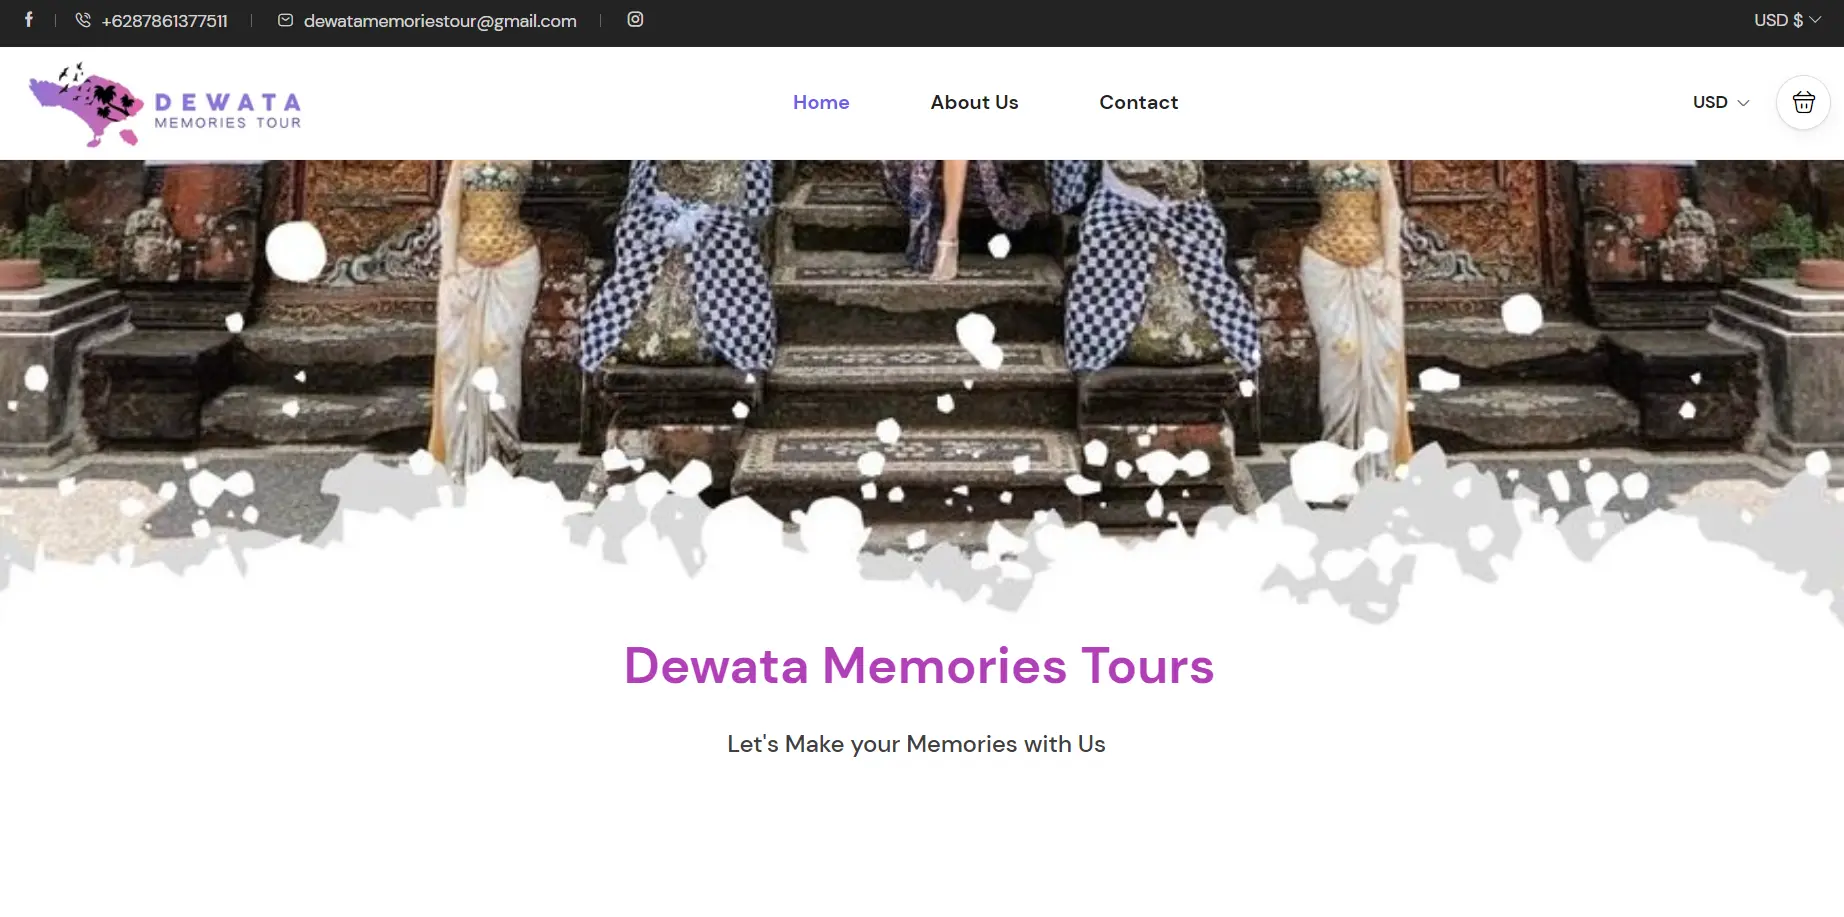Click the dewatamemoriestour@gmail.com email link
Image resolution: width=1844 pixels, height=917 pixels.
tap(440, 21)
